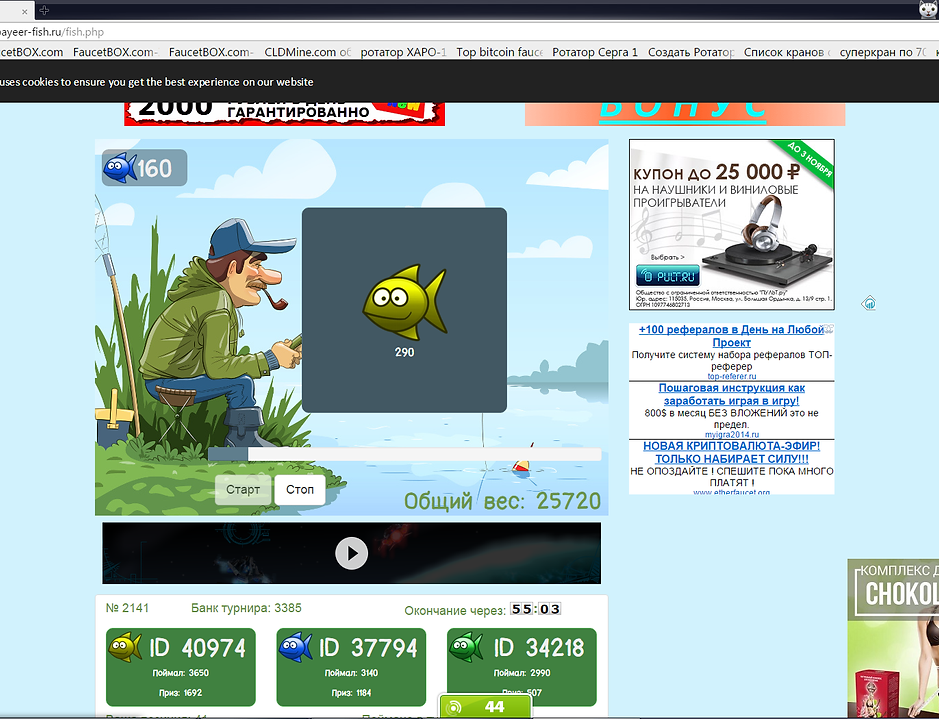Viewport: 939px width, 719px height.
Task: Open the Пошаговая инструкция ad link
Action: [x=732, y=395]
